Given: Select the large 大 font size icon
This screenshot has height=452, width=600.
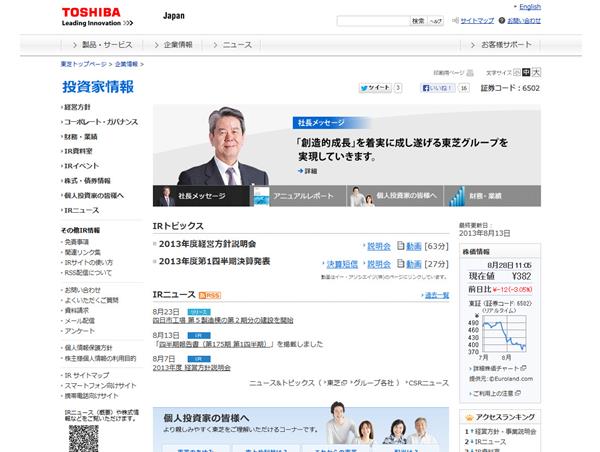Looking at the screenshot, I should [x=536, y=72].
